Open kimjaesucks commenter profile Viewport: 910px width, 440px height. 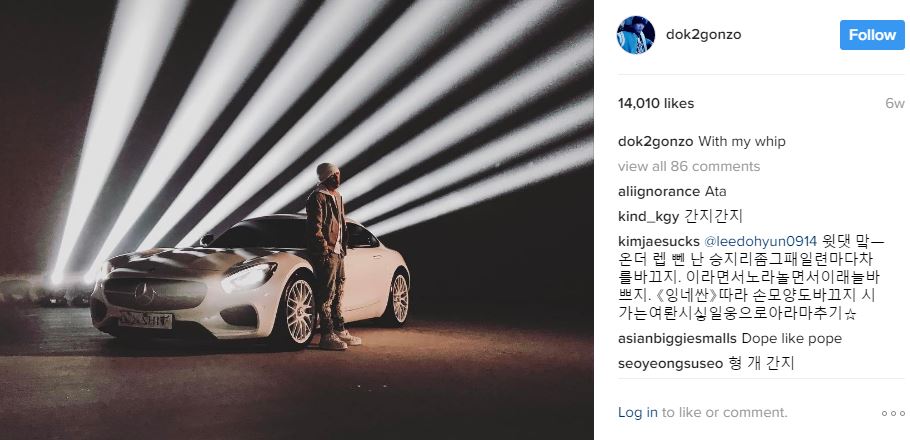tap(659, 241)
